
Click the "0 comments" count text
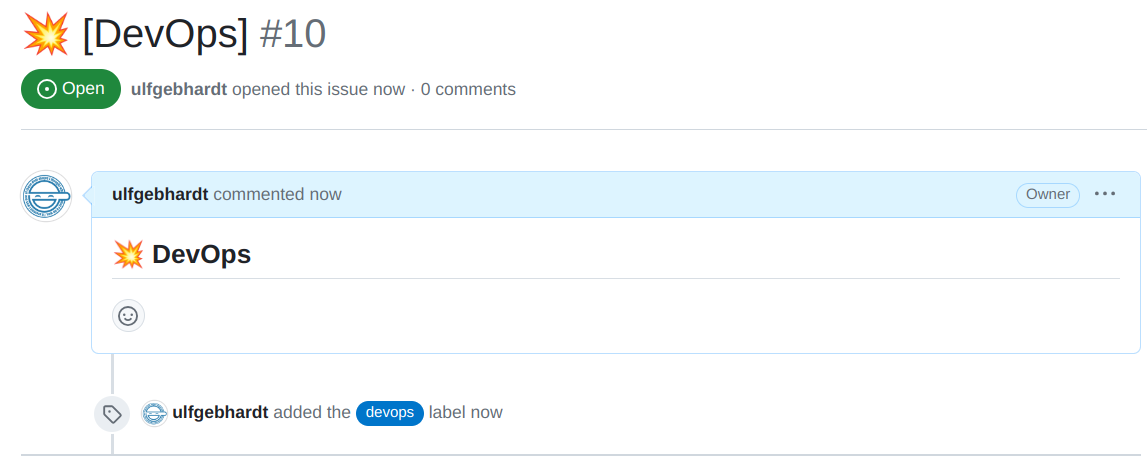468,89
